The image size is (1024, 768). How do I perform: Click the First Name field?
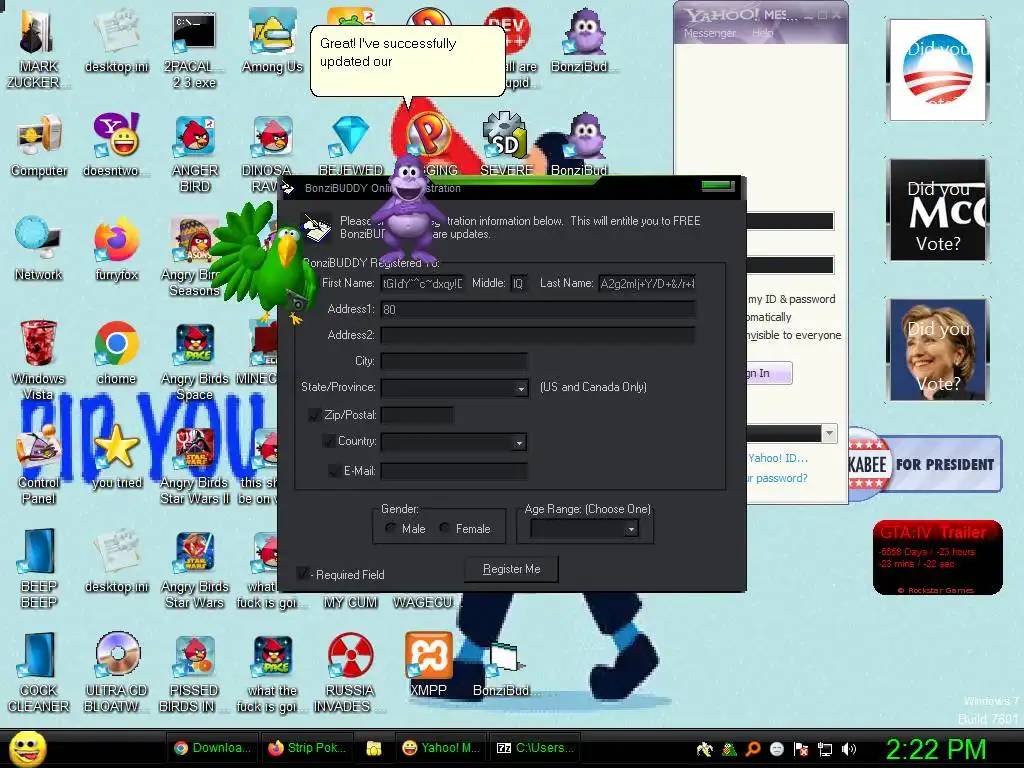[423, 283]
